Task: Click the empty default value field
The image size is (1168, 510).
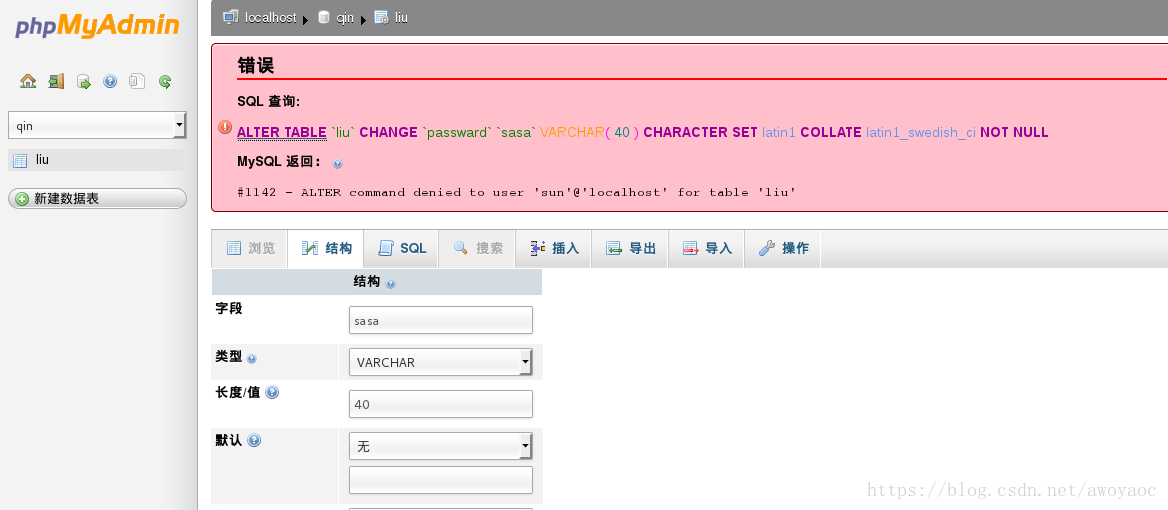Action: (x=440, y=480)
